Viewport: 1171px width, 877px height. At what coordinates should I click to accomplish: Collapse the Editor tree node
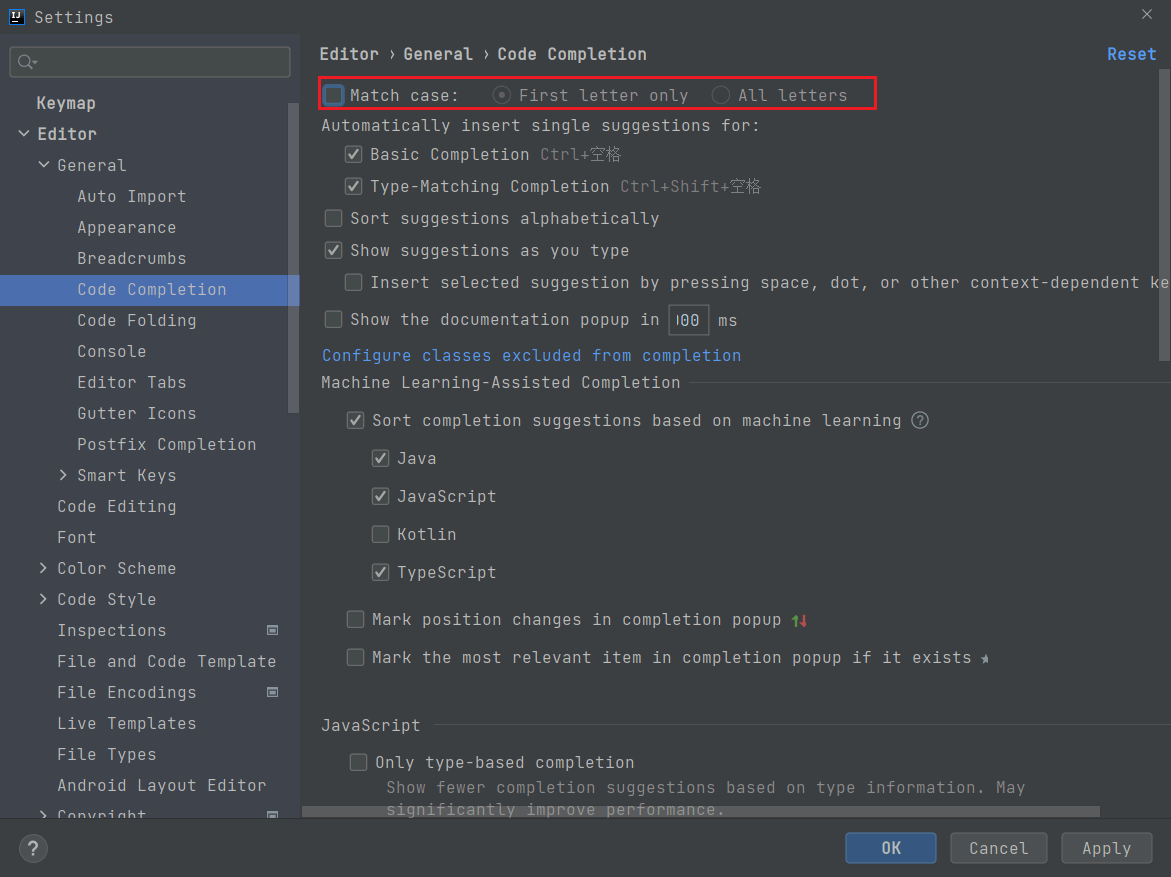pyautogui.click(x=23, y=133)
